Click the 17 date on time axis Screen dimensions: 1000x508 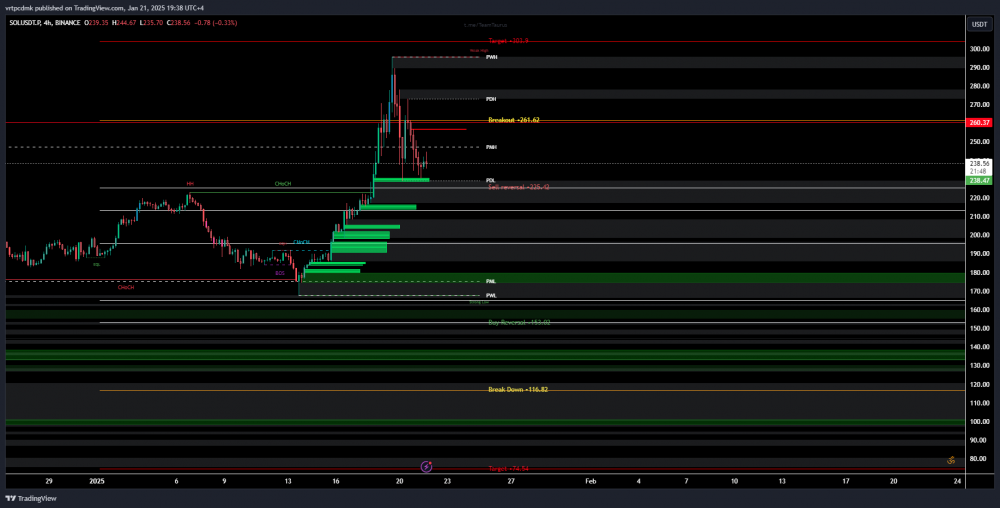tap(846, 481)
